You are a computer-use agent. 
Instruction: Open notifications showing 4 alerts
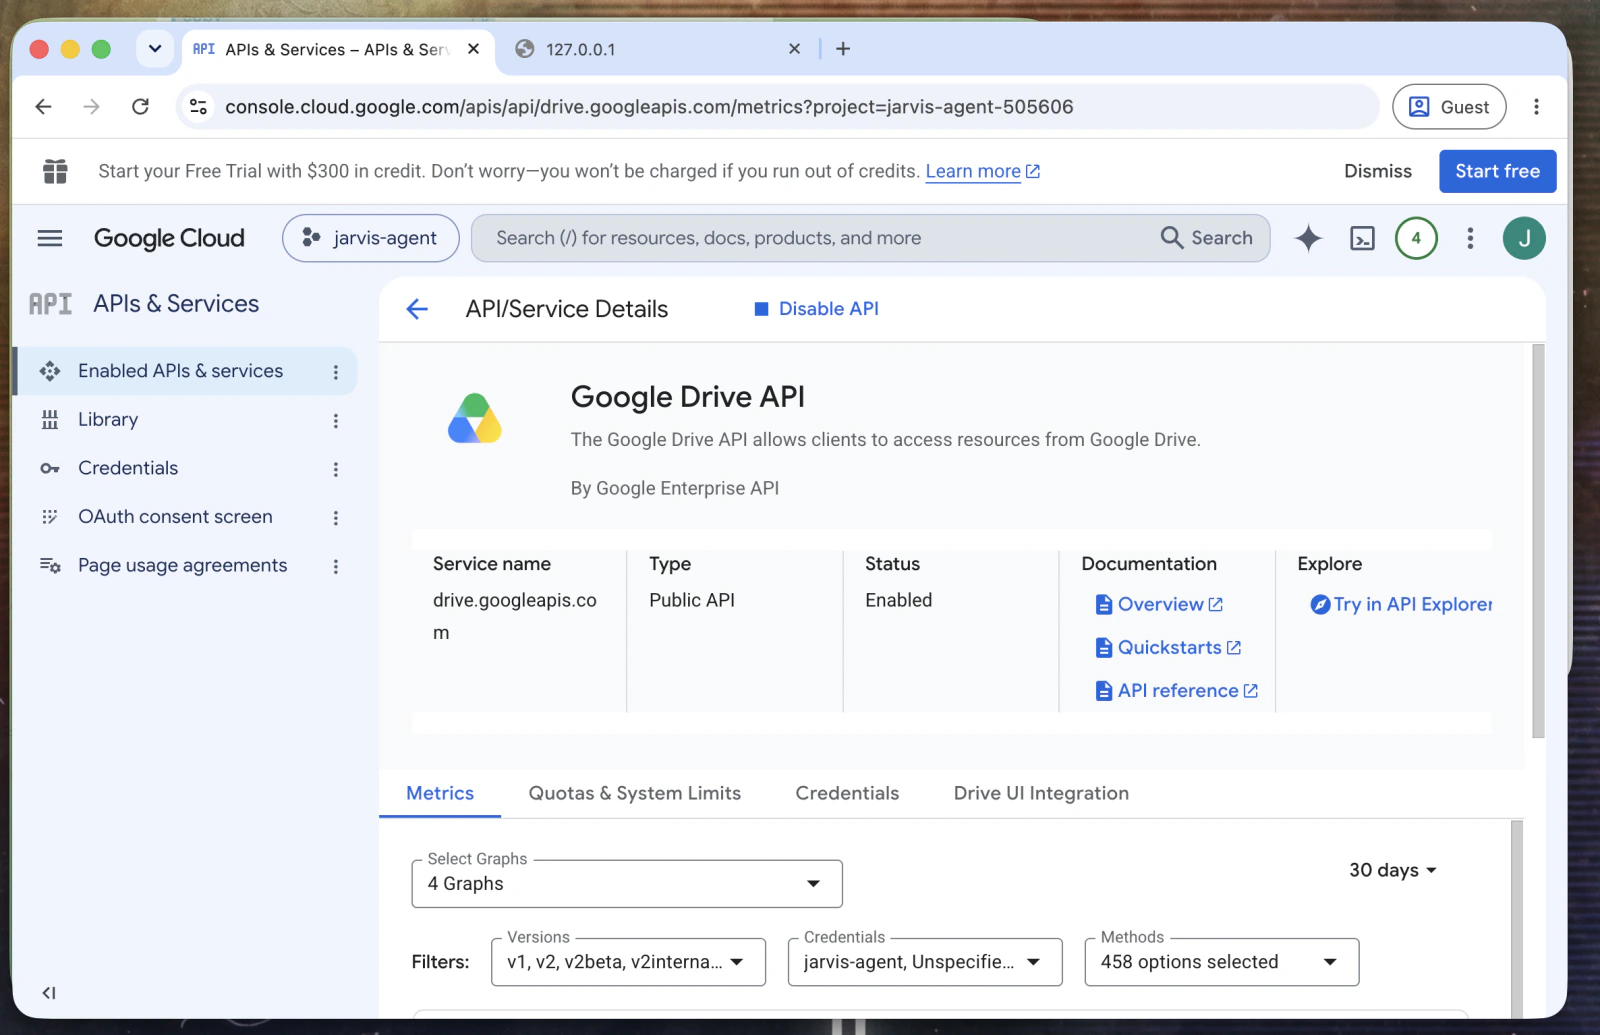point(1416,238)
